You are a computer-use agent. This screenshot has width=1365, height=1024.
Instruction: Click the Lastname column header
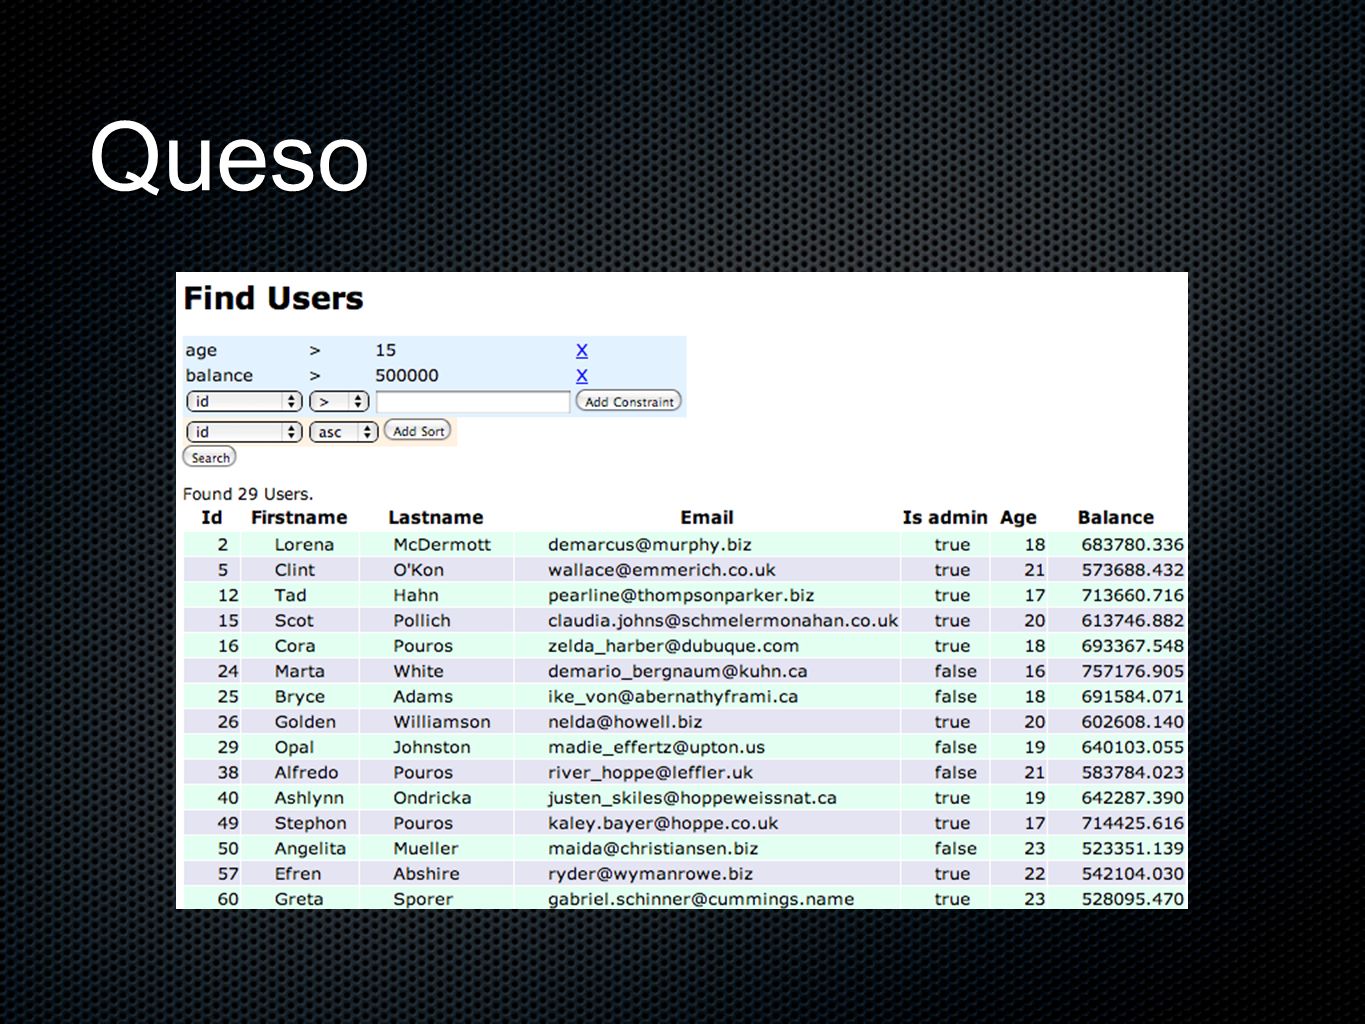click(x=435, y=517)
